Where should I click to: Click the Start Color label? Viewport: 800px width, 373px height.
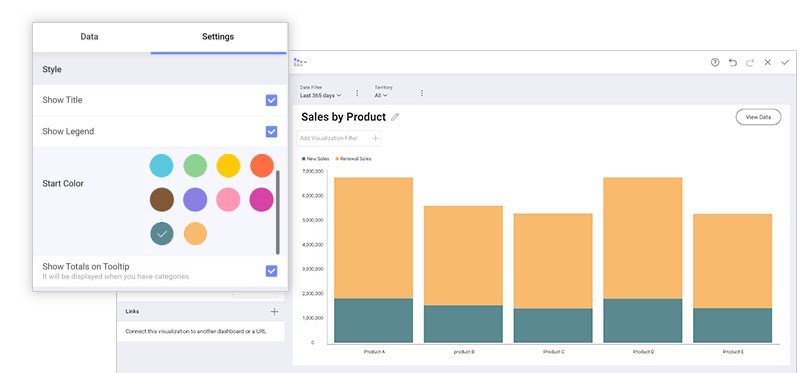pos(63,183)
